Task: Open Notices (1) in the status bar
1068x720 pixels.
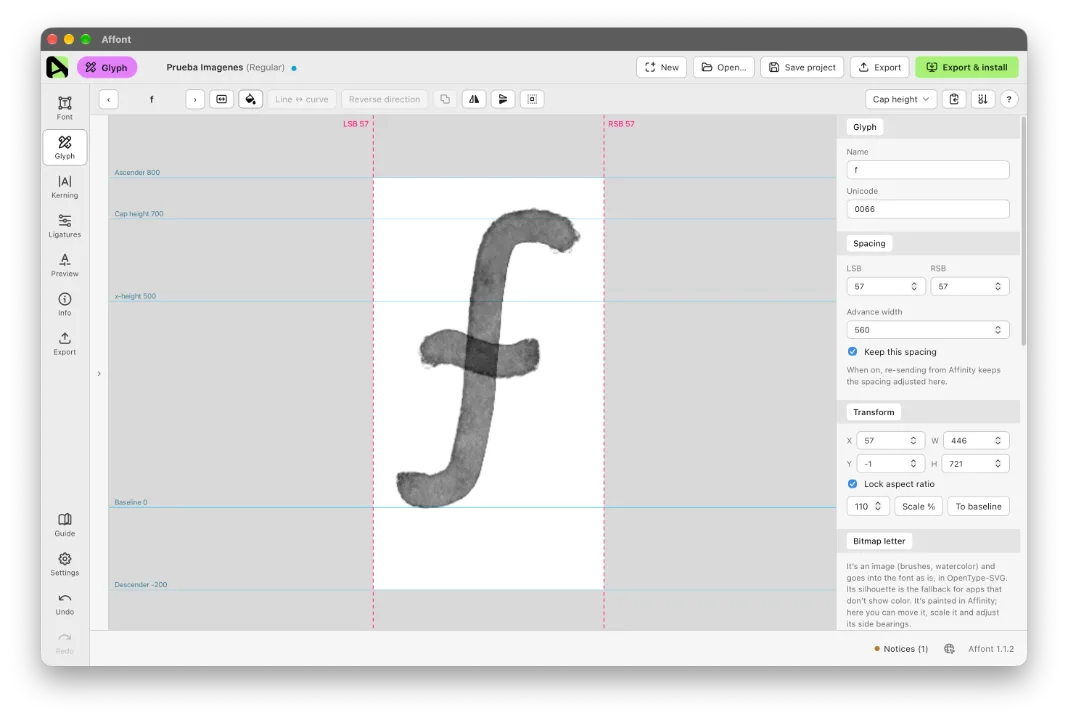Action: (901, 648)
